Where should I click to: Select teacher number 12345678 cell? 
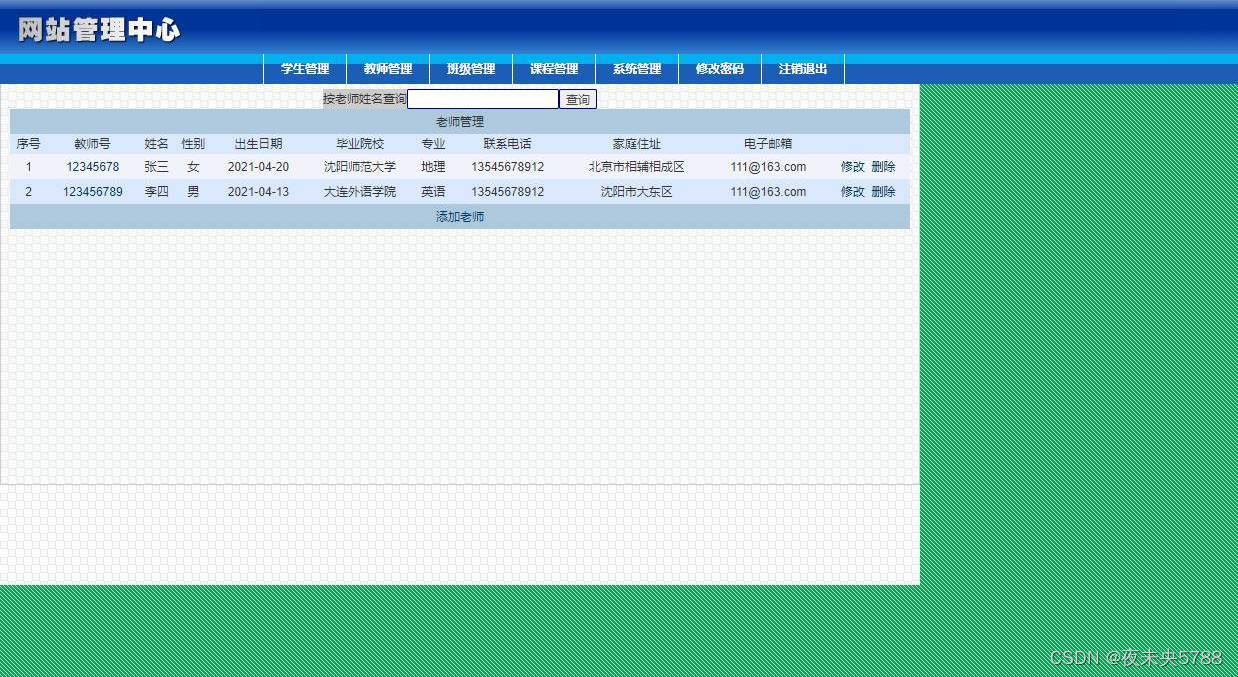[x=93, y=167]
